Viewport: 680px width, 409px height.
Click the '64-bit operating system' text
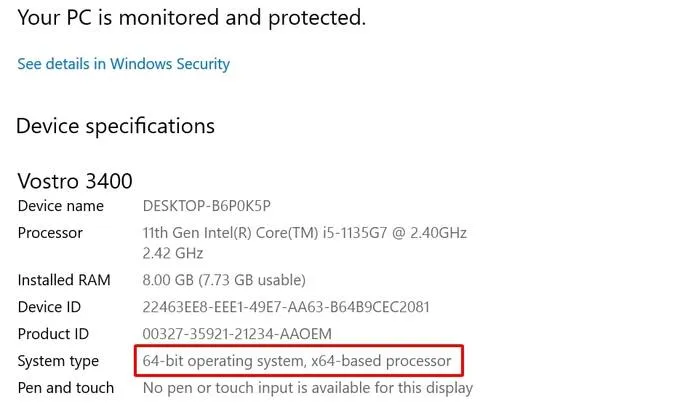click(220, 360)
